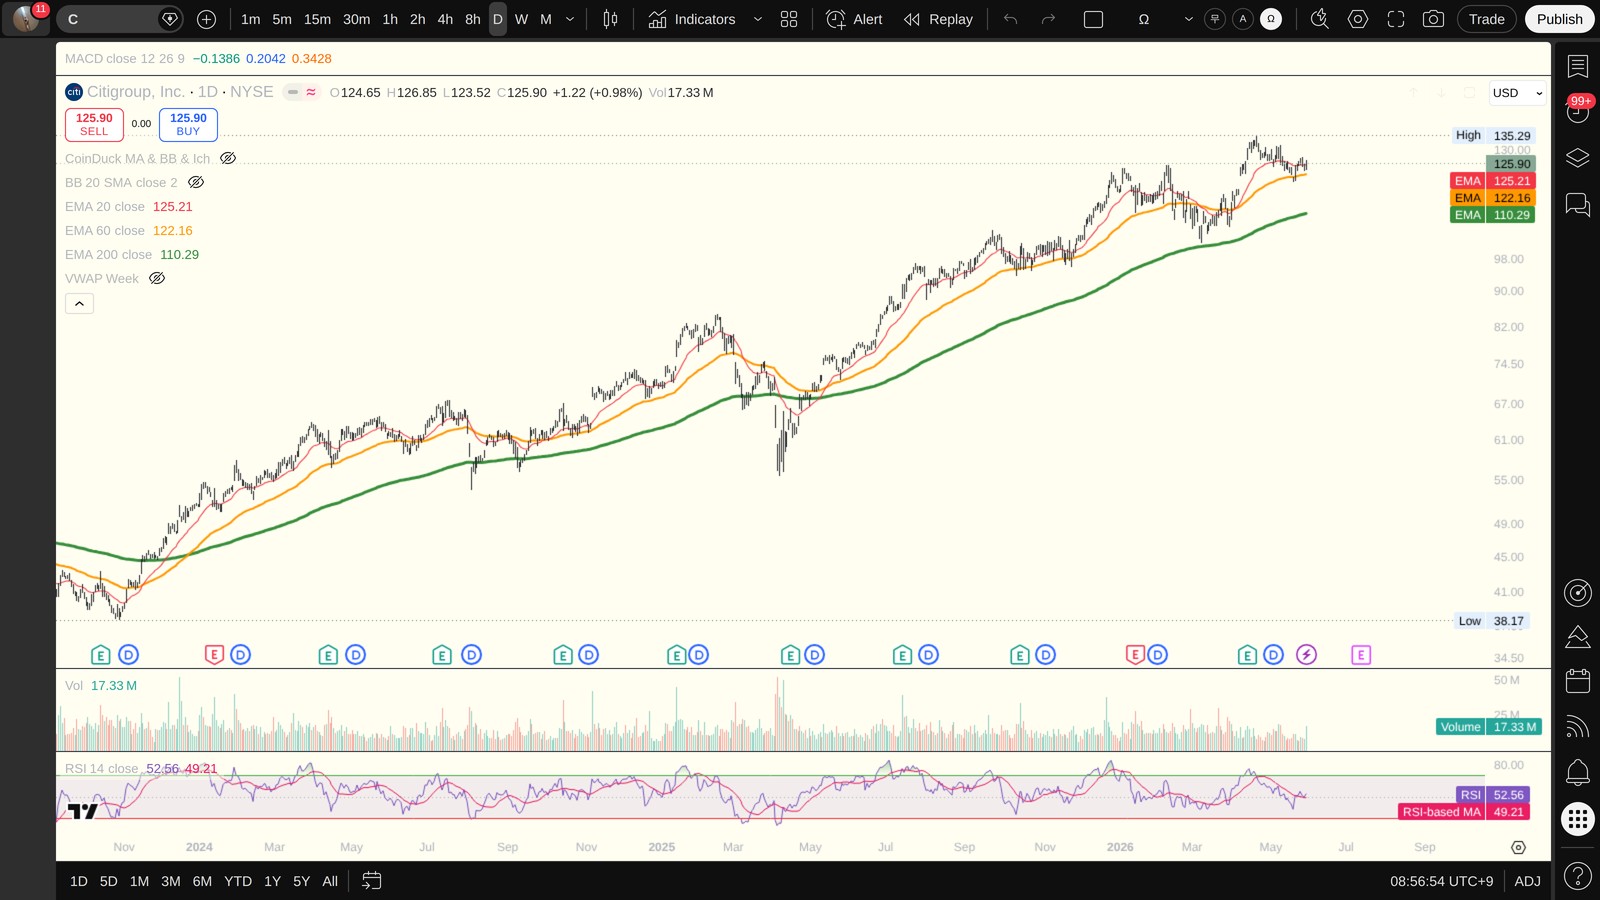This screenshot has width=1600, height=900.
Task: Open the layout templates grid icon
Action: 789,19
